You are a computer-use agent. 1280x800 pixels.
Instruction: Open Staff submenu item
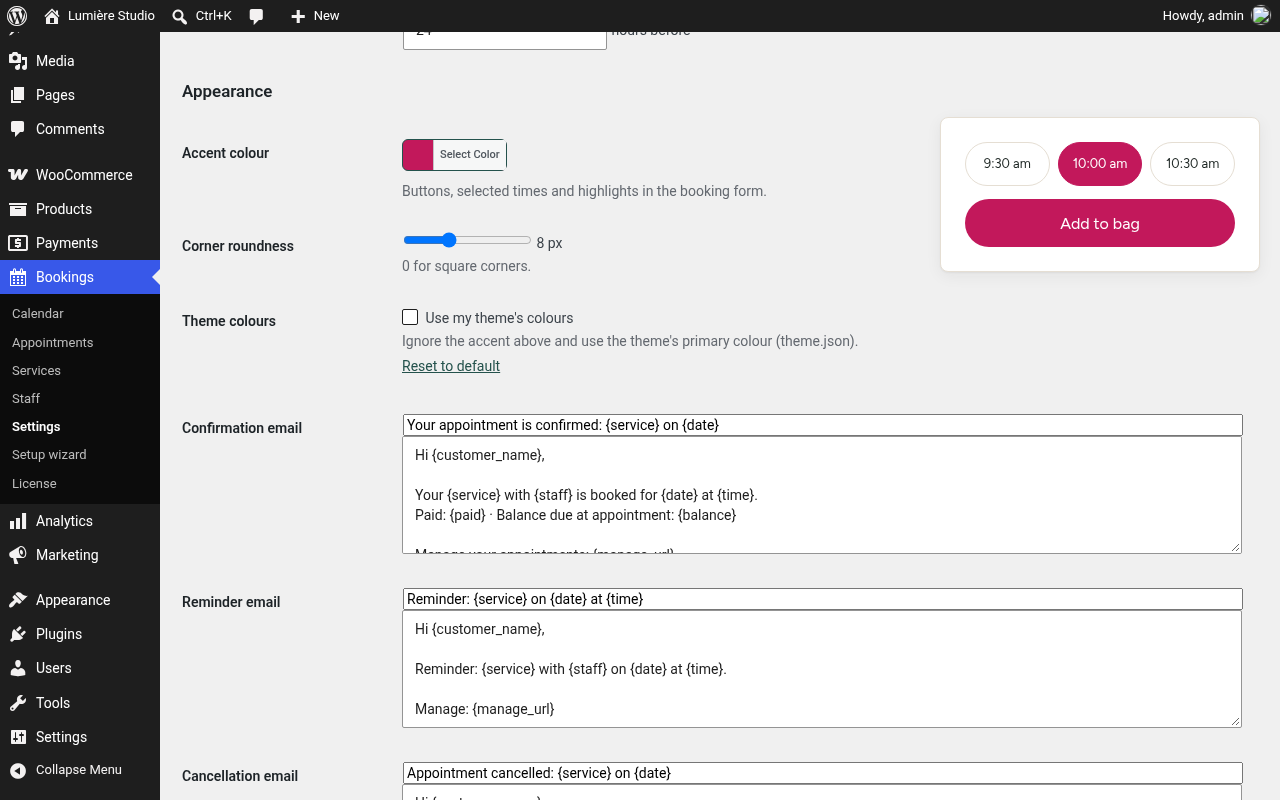[x=26, y=399]
